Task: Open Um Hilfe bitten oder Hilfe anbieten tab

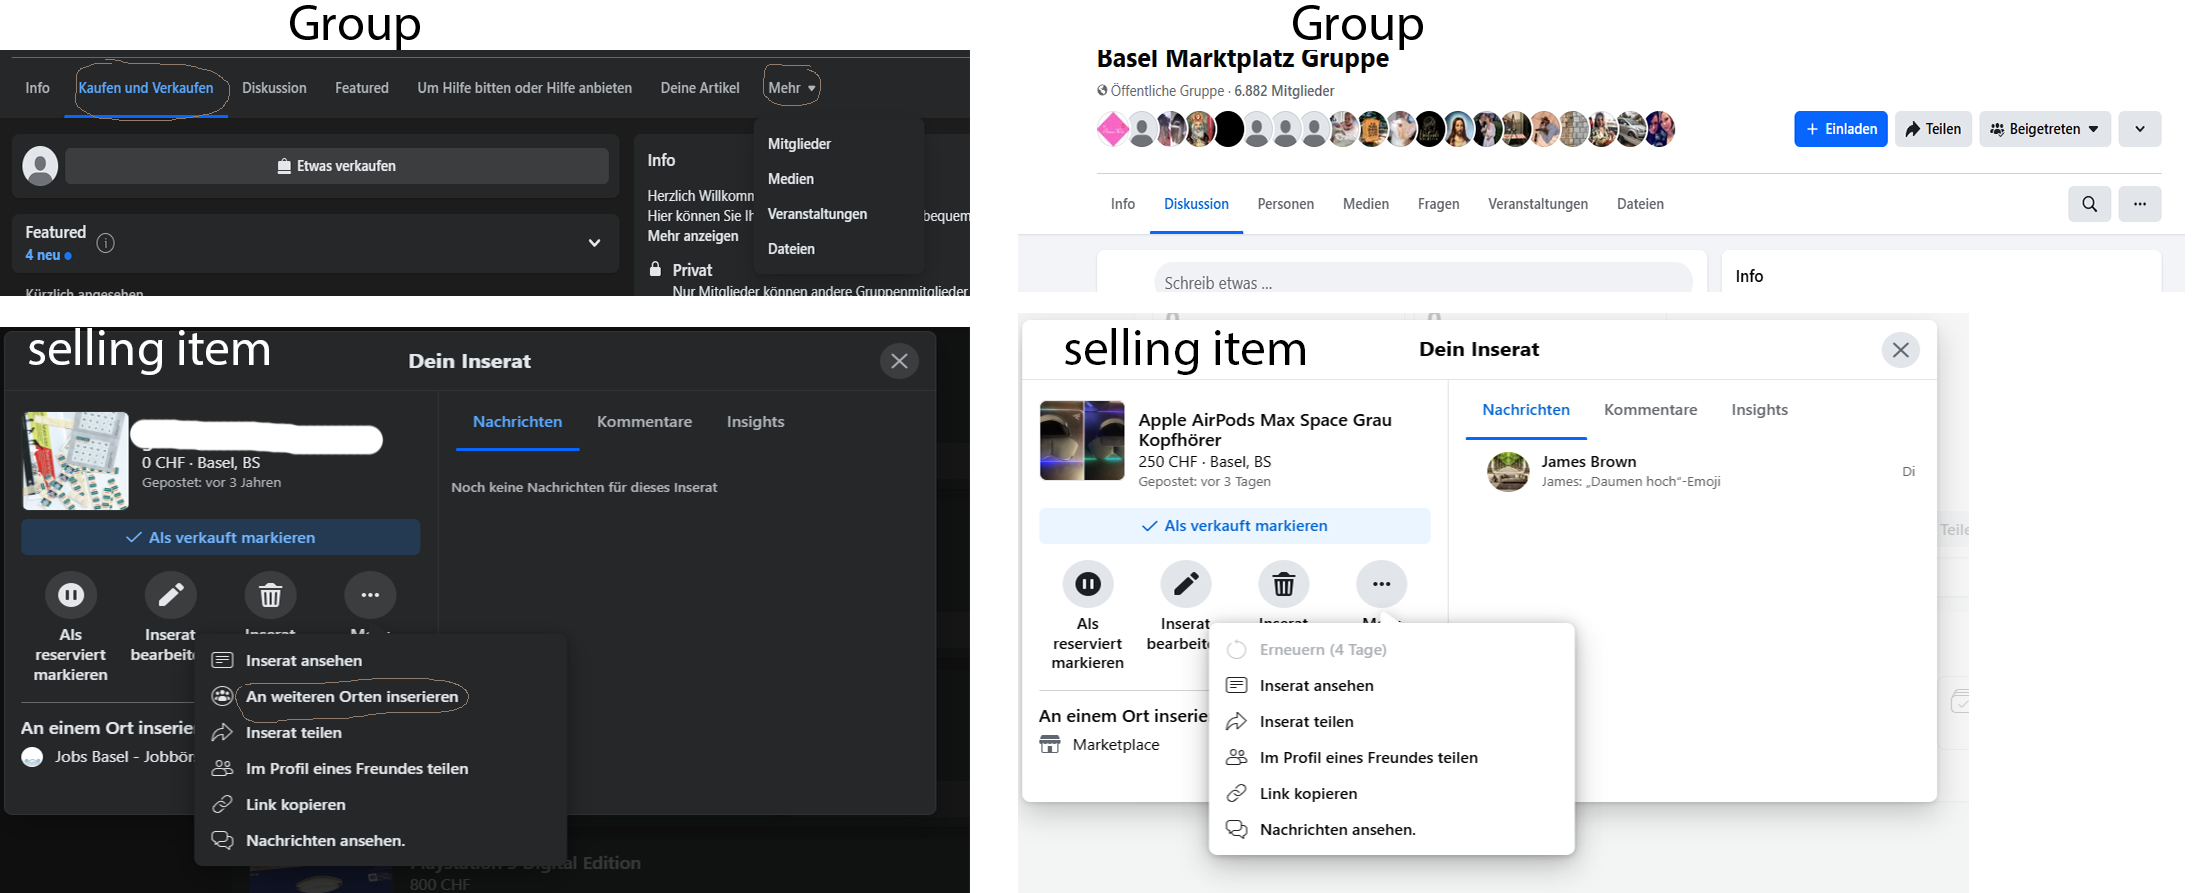Action: coord(525,88)
